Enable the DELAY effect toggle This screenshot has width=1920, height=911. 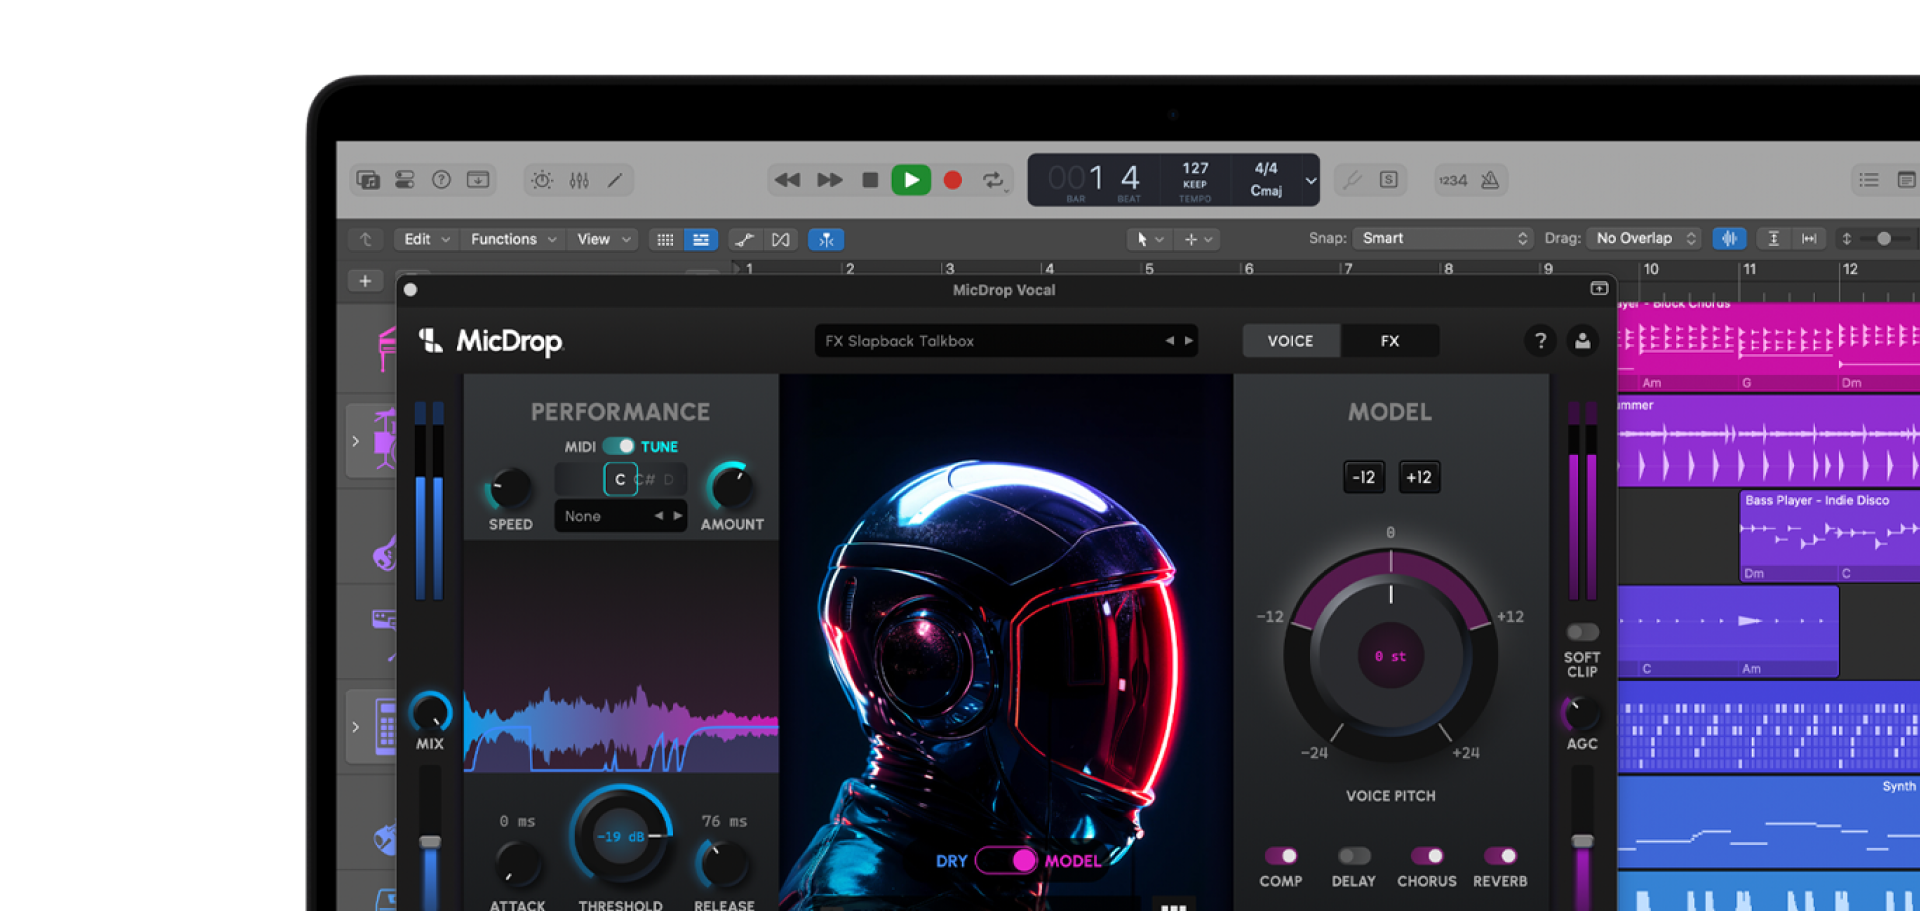click(x=1353, y=856)
